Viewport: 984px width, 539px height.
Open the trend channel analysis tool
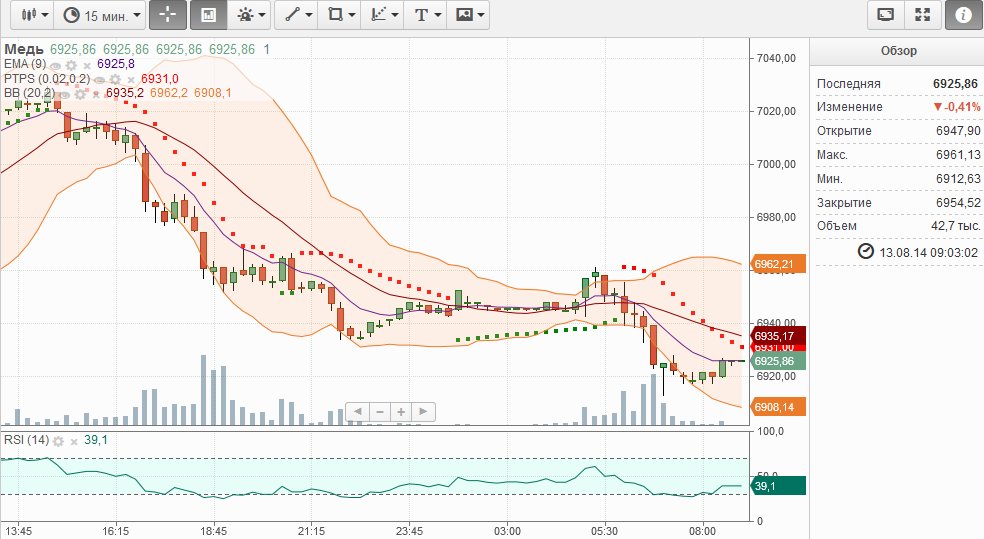[384, 15]
